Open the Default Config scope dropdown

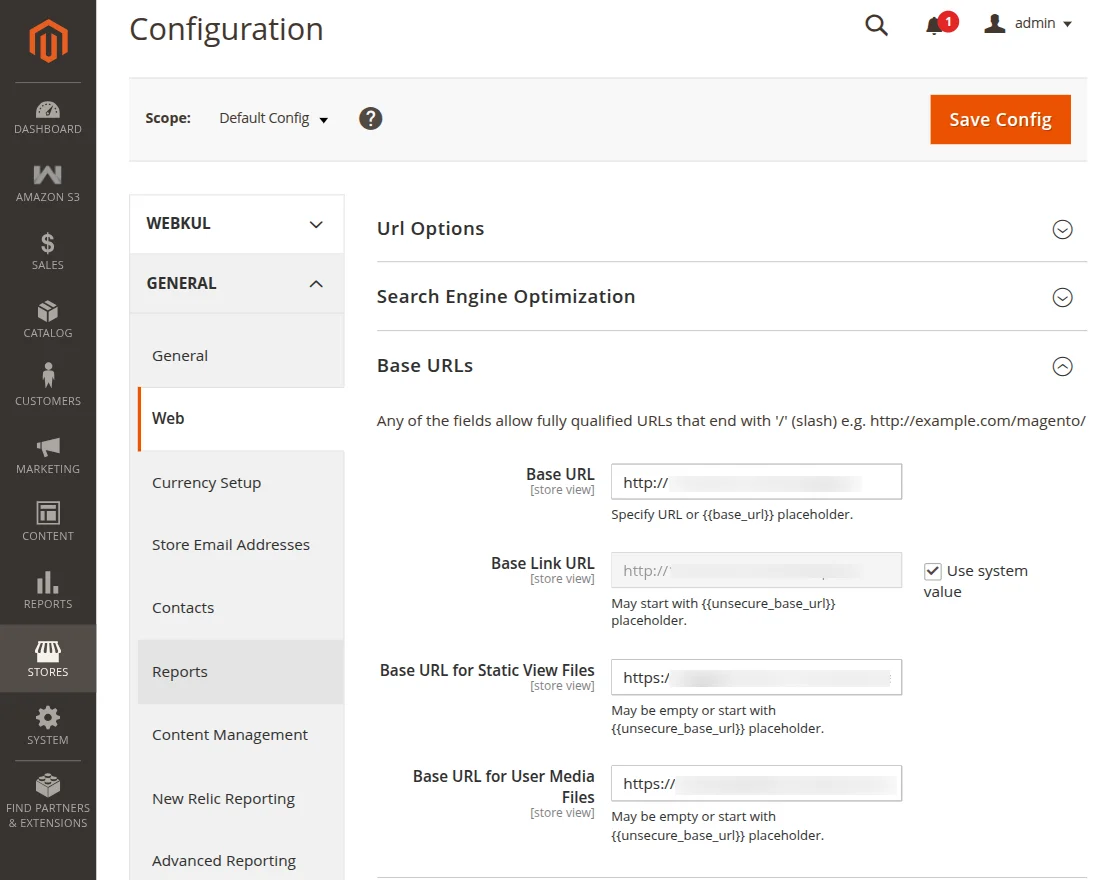[274, 119]
